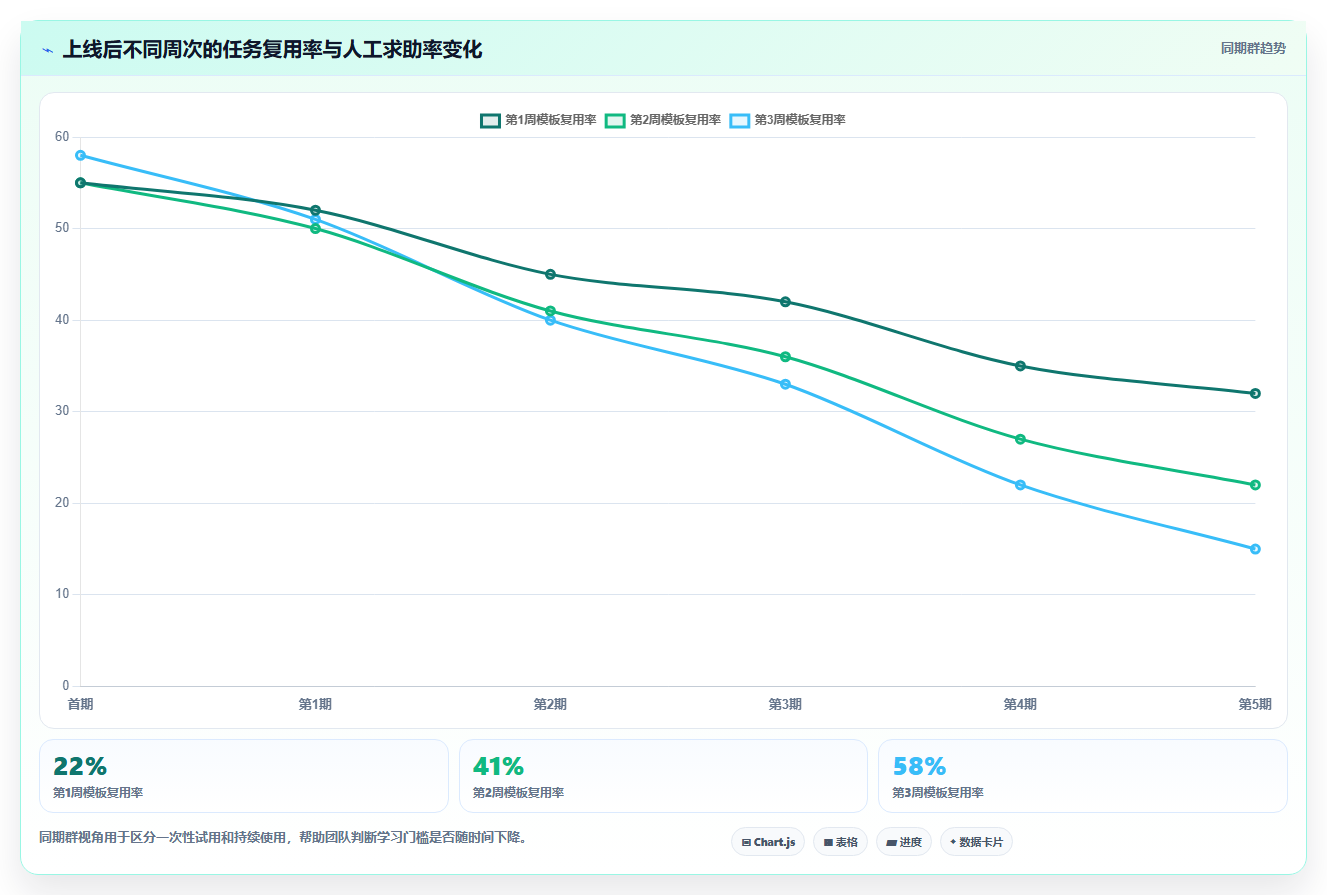Click the 10 y-axis tick label
This screenshot has height=895, width=1327.
pos(62,594)
